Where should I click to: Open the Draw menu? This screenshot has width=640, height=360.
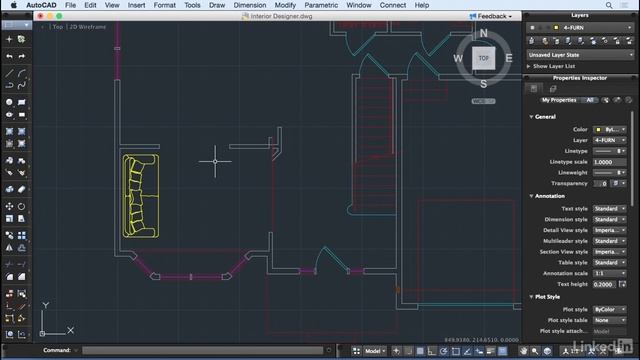[217, 5]
